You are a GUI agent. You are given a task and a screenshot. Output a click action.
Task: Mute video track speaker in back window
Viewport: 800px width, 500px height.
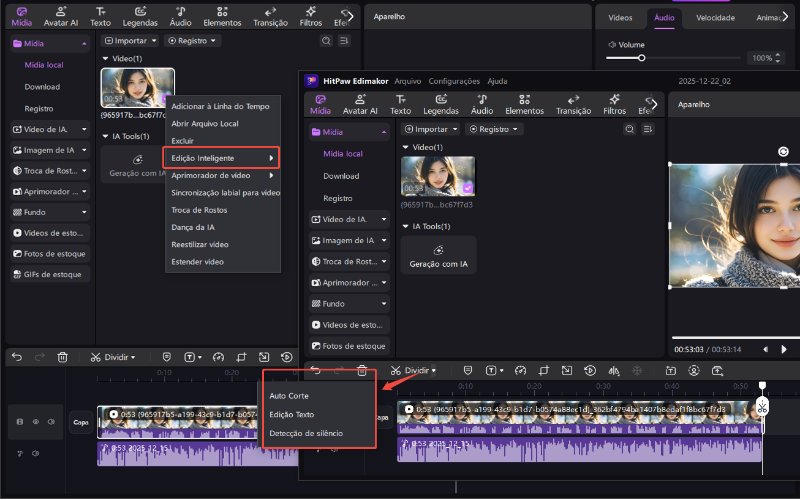pyautogui.click(x=51, y=422)
